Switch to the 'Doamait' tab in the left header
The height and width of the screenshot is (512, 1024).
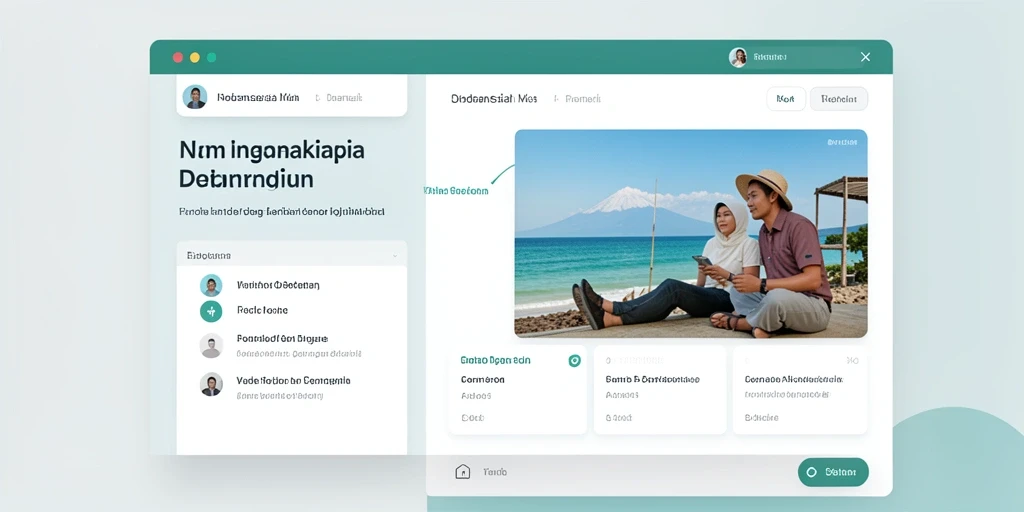coord(344,97)
